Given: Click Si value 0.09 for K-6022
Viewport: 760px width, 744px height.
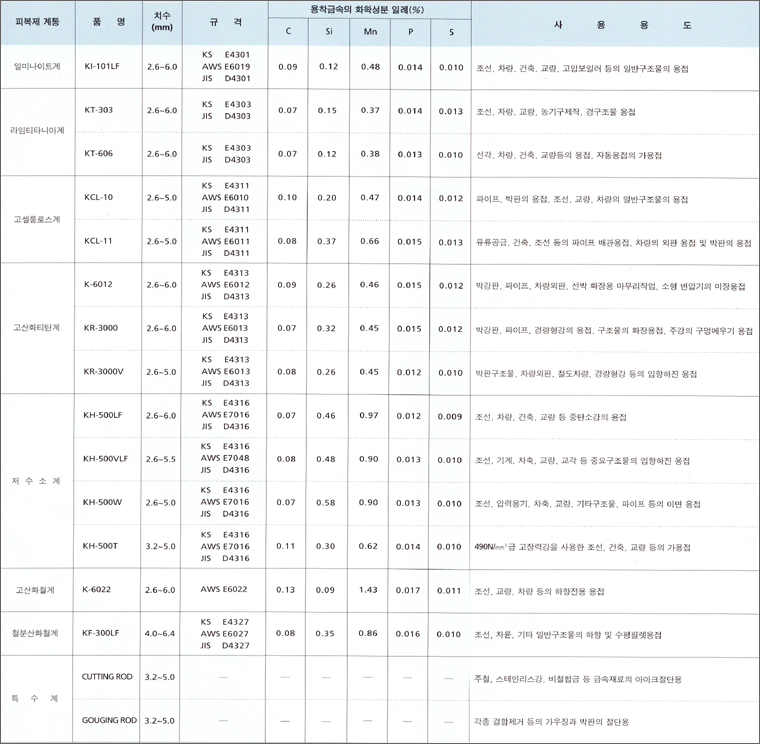Looking at the screenshot, I should pyautogui.click(x=325, y=590).
